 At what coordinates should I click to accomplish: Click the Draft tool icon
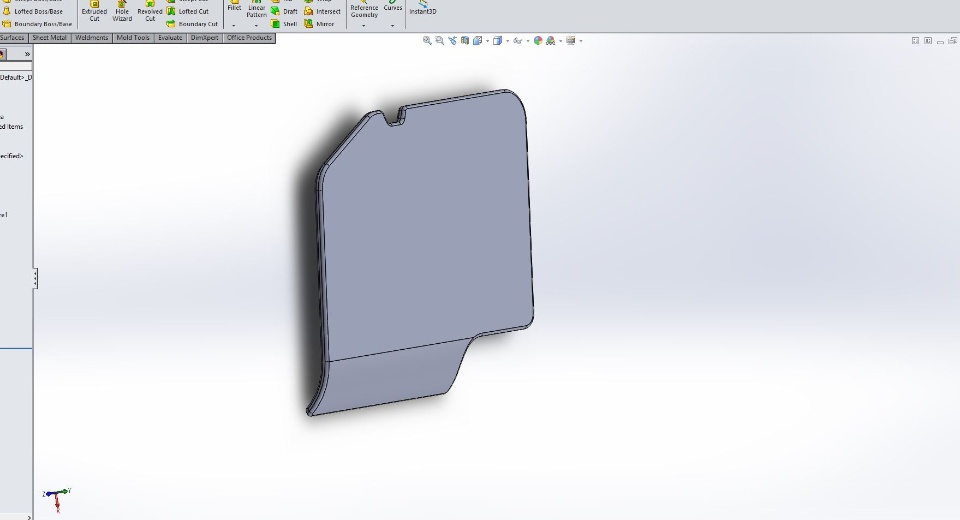[x=276, y=12]
